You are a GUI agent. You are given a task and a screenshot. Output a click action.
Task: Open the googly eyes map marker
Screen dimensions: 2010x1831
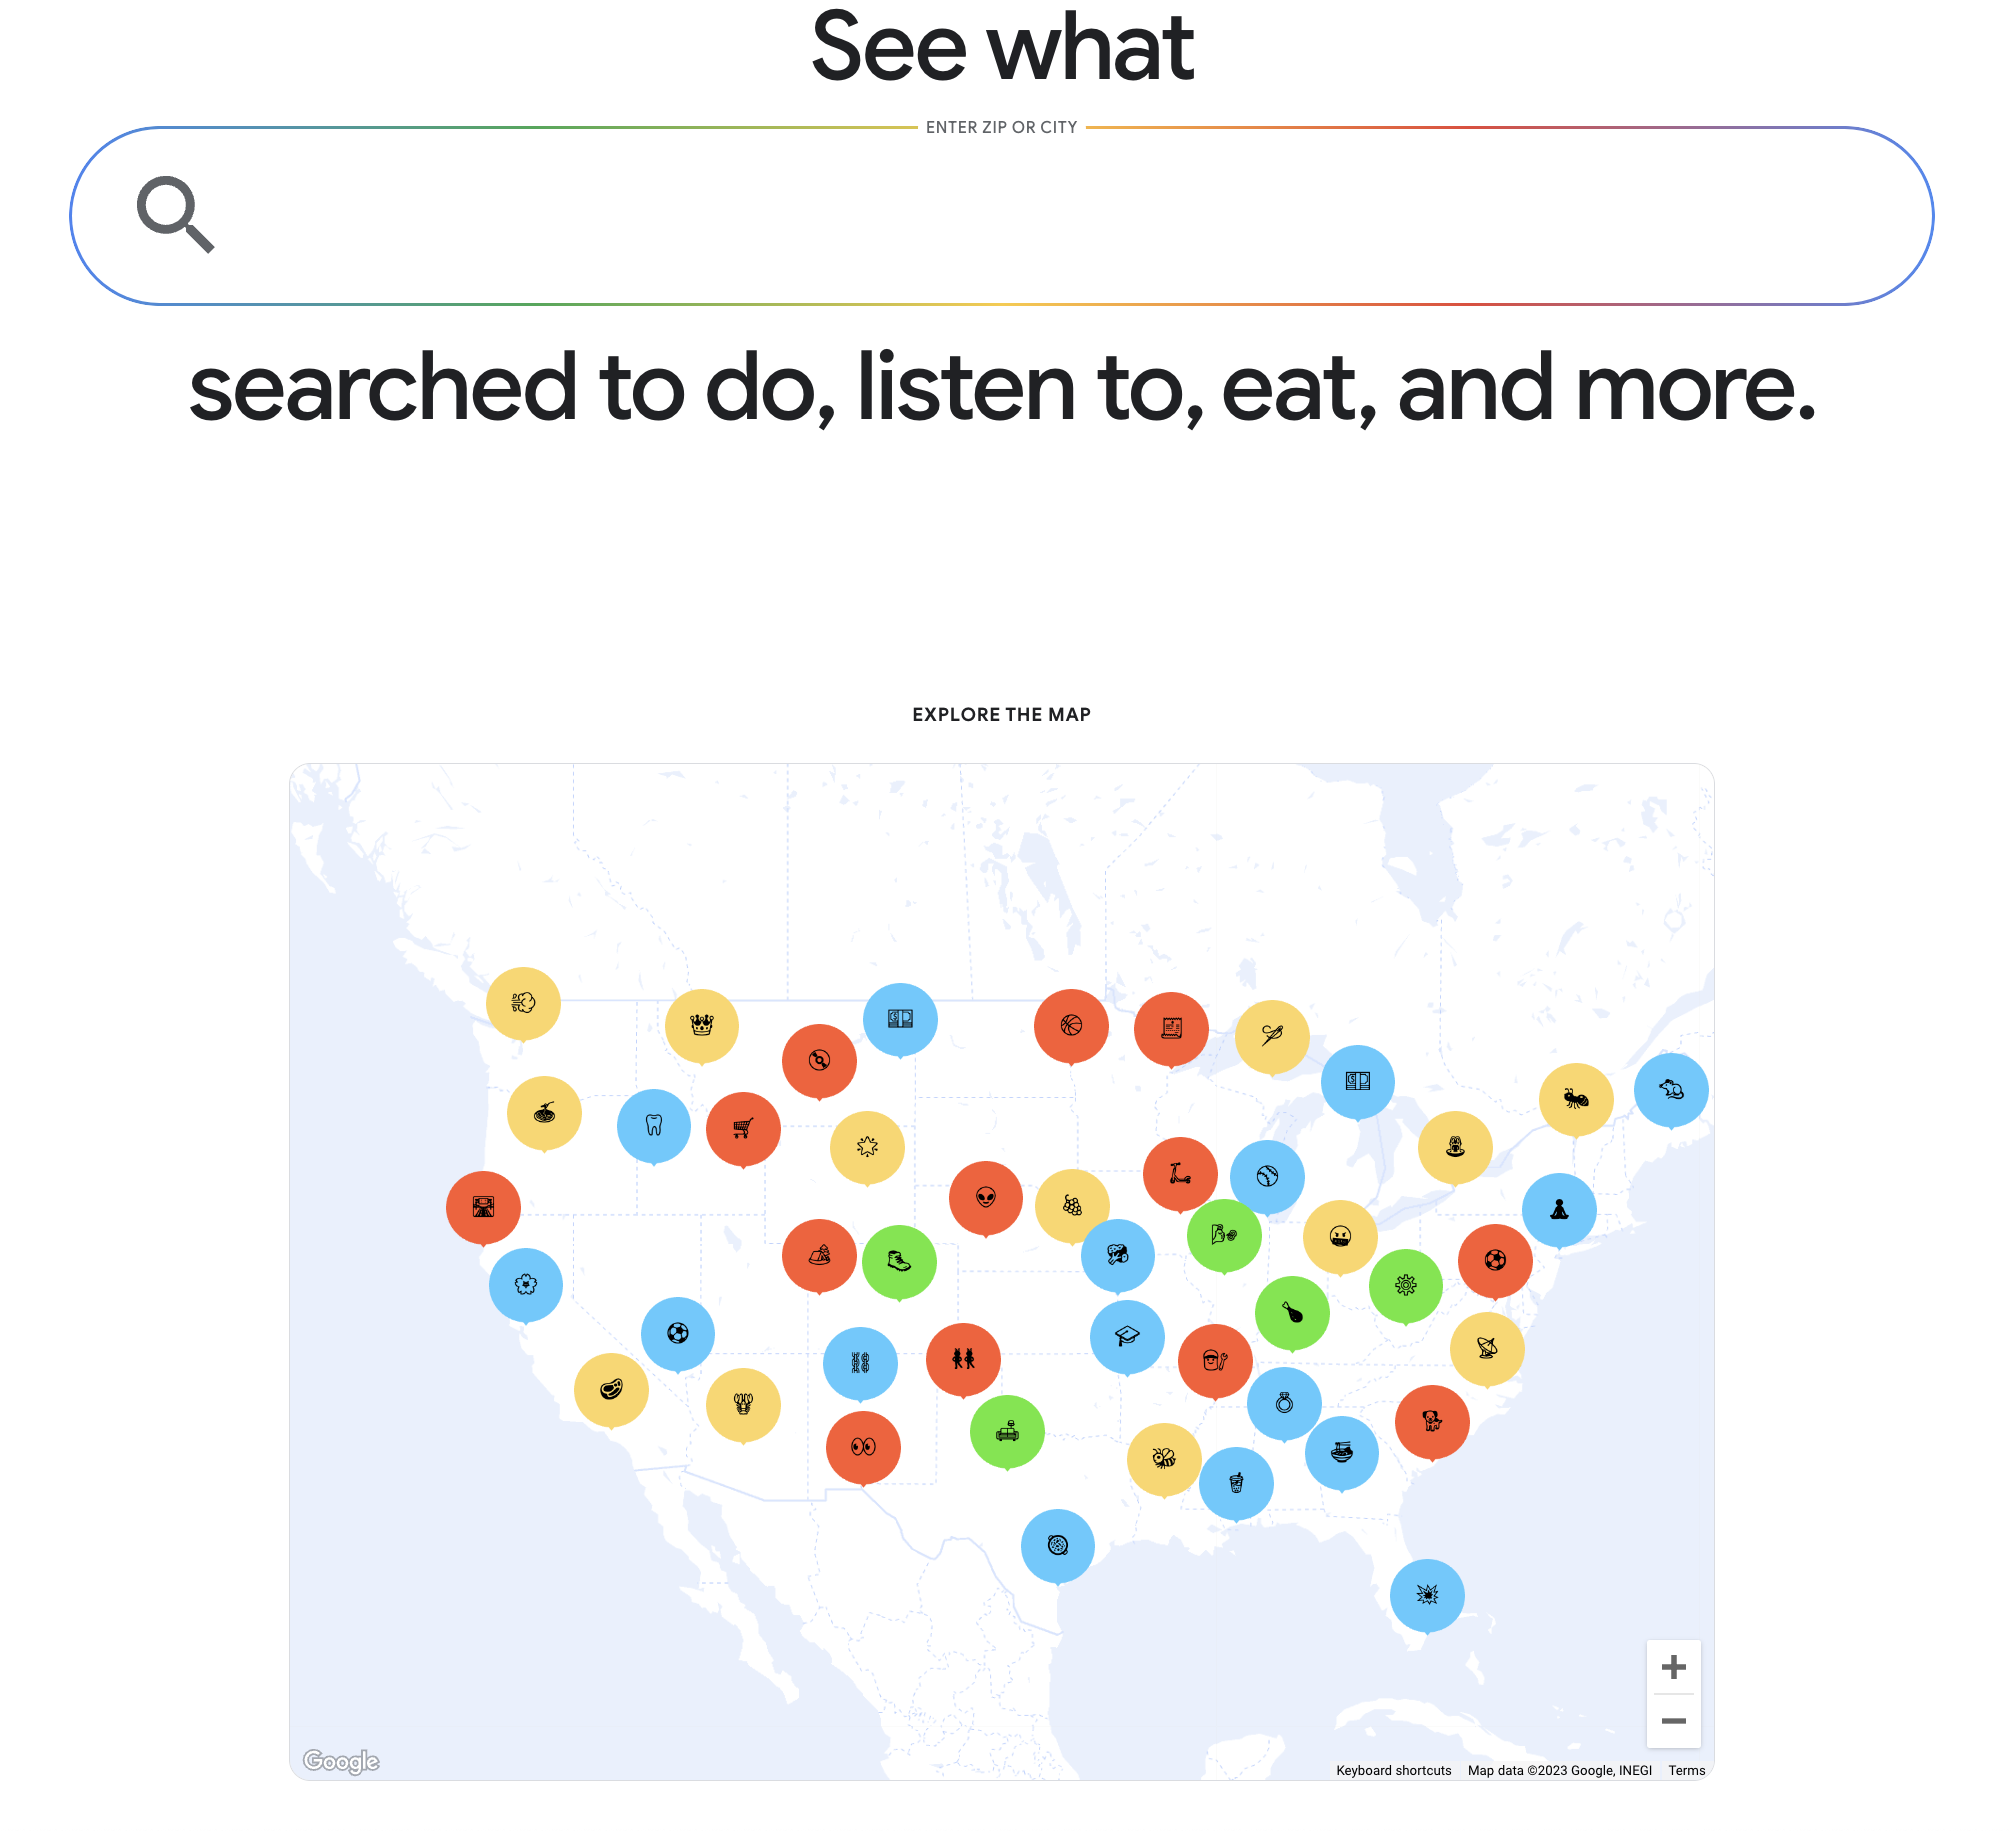863,1447
